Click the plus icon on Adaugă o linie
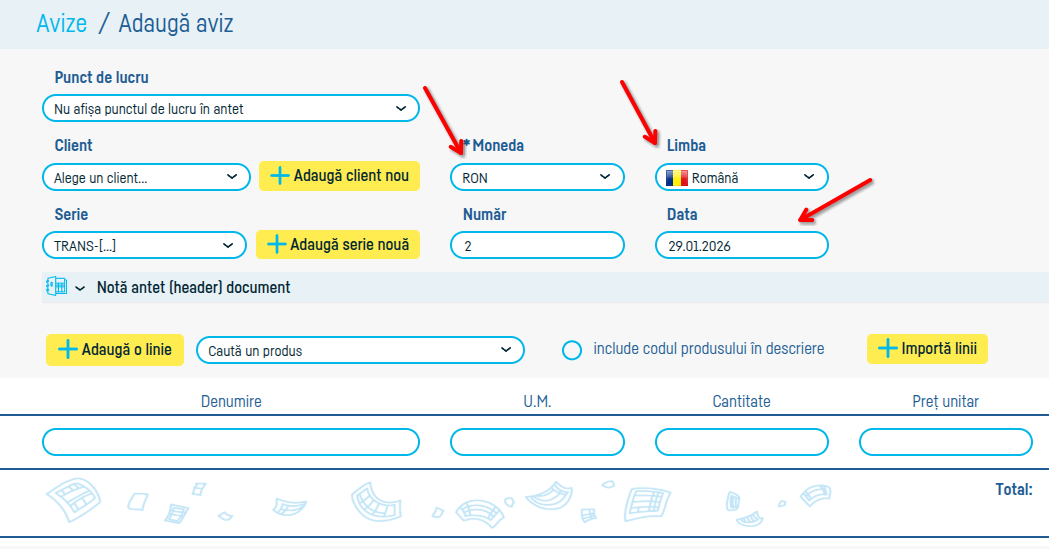 click(x=68, y=349)
